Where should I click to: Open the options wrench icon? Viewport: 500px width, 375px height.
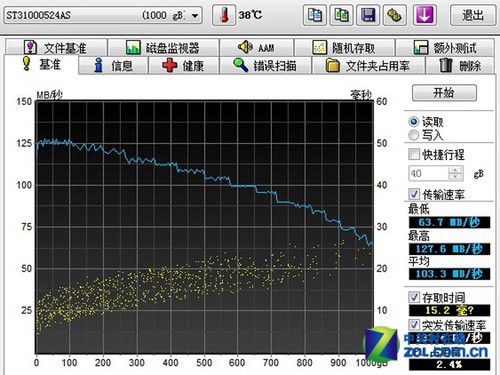(394, 15)
